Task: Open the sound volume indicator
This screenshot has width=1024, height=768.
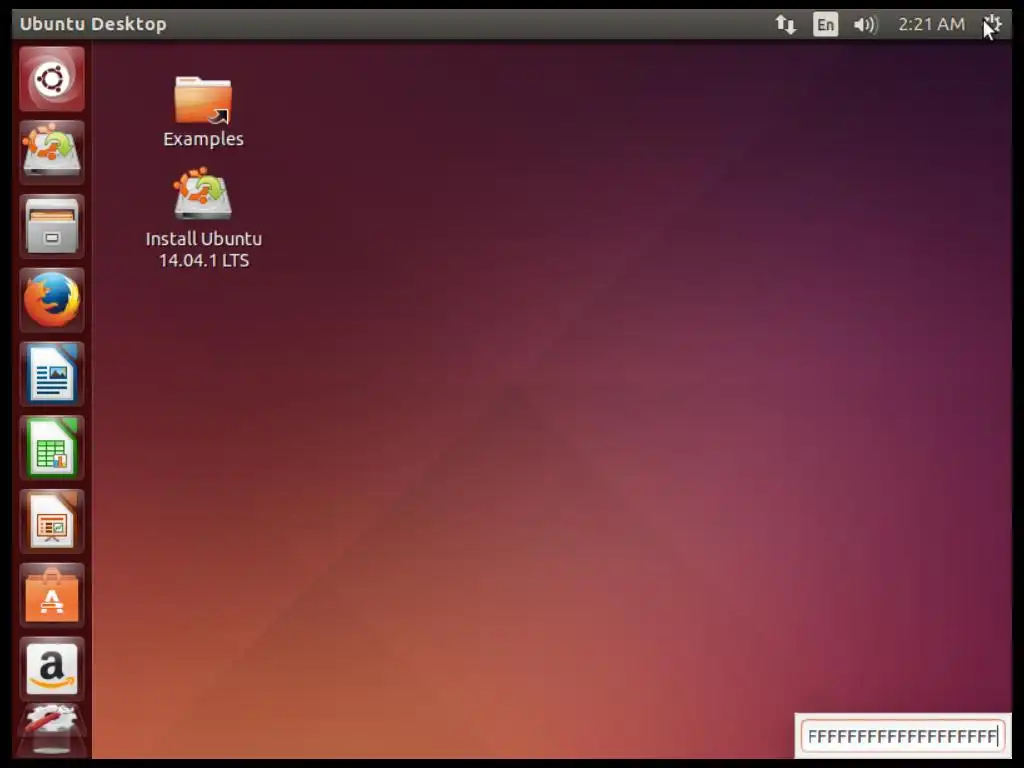Action: 865,25
